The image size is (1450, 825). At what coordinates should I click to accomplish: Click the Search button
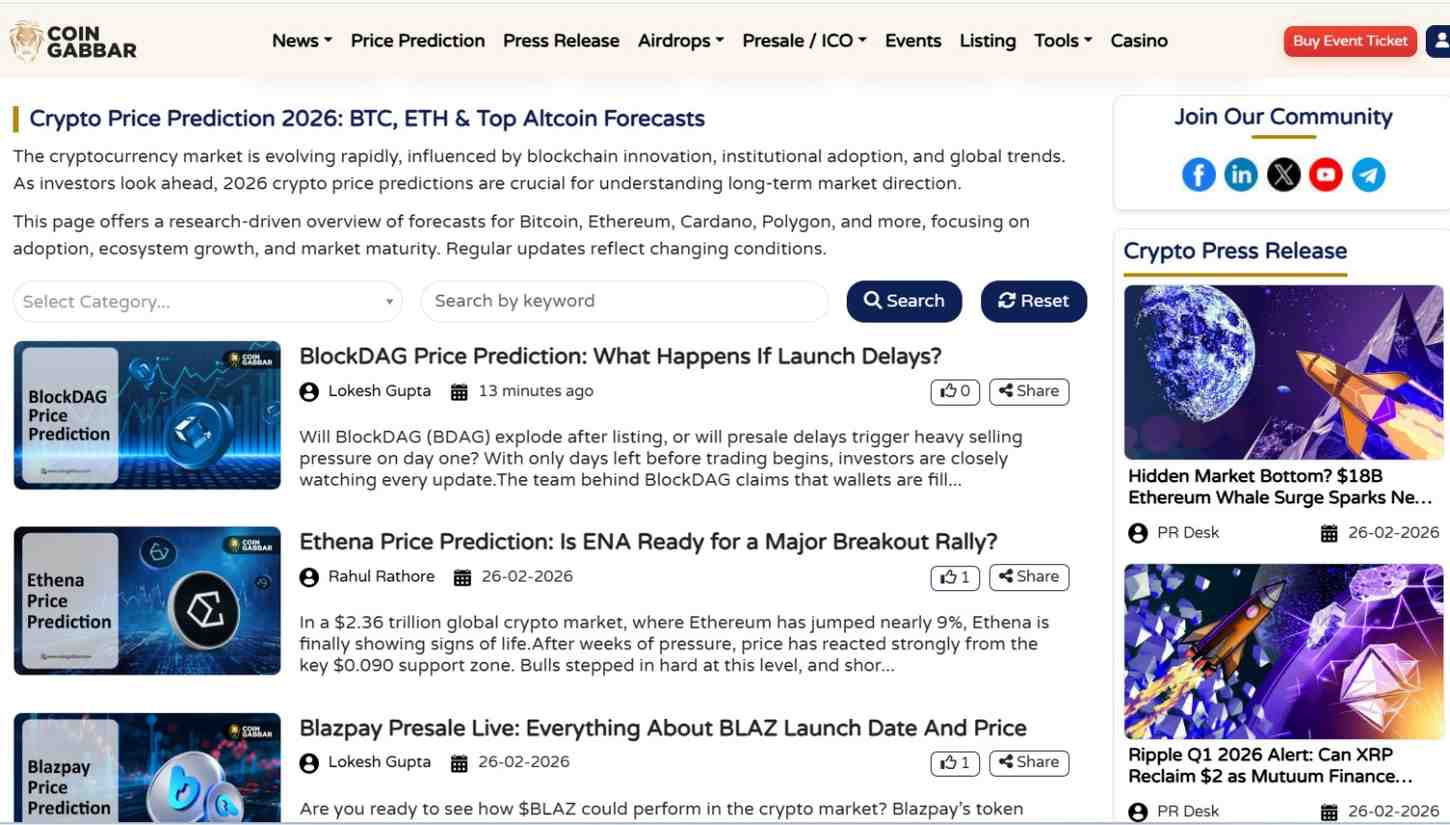904,301
